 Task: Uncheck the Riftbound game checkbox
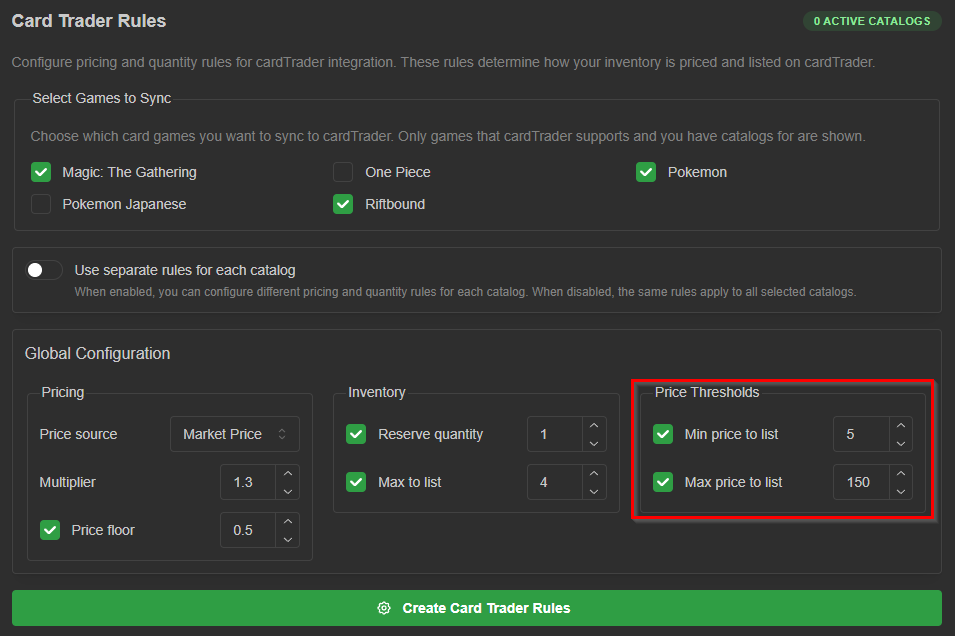(x=343, y=204)
